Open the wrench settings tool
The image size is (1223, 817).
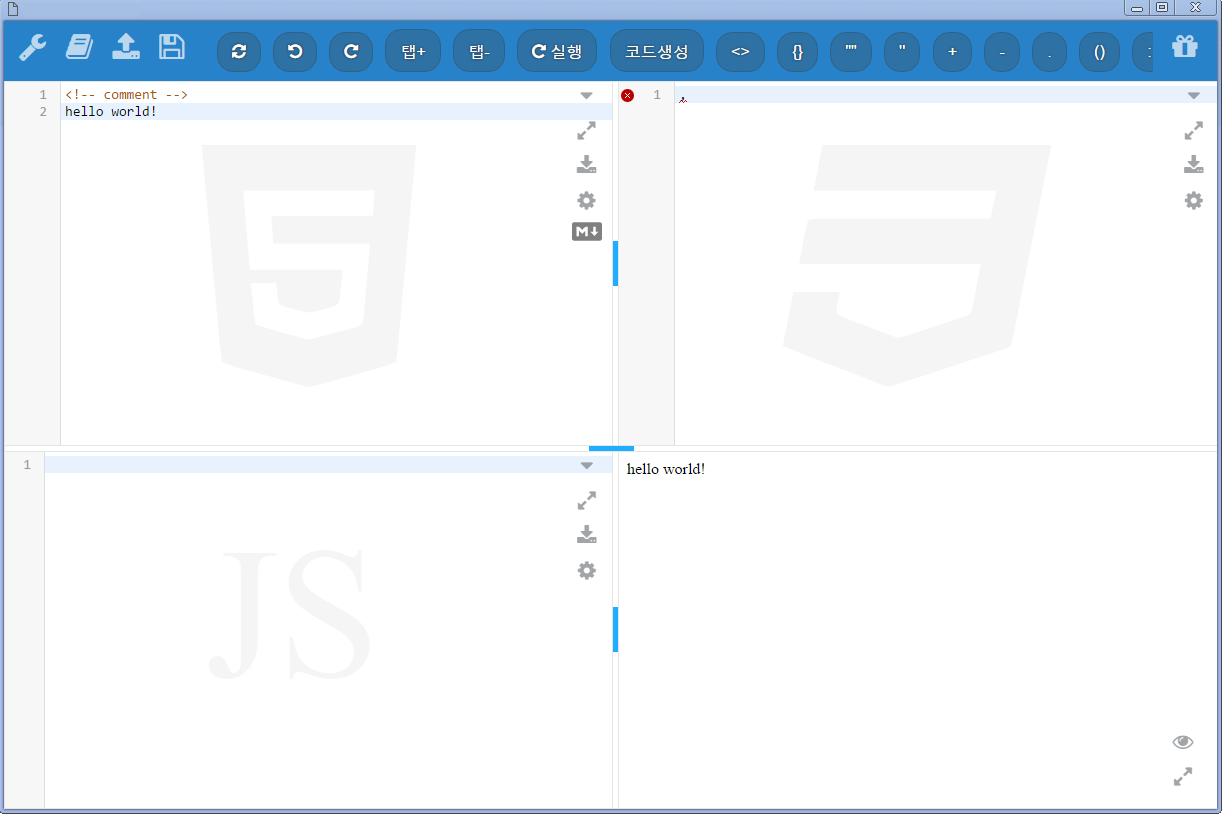pos(33,47)
